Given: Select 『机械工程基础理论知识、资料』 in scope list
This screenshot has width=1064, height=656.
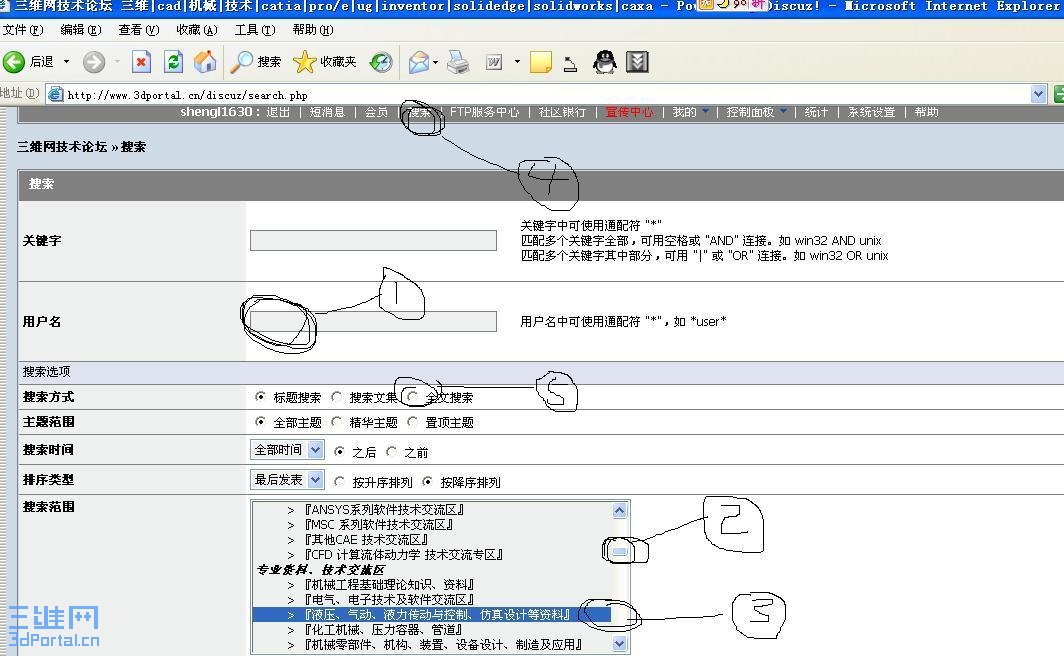Looking at the screenshot, I should pyautogui.click(x=389, y=584).
